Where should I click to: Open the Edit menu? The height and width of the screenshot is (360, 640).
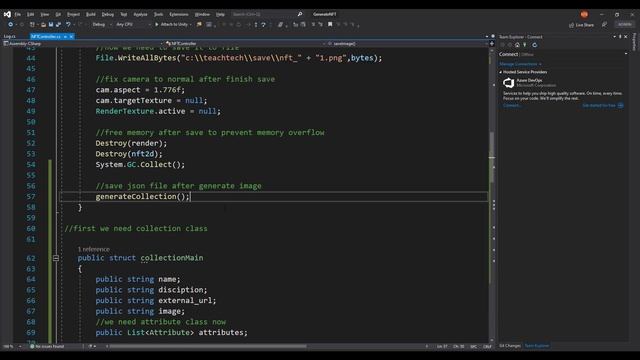click(x=31, y=14)
